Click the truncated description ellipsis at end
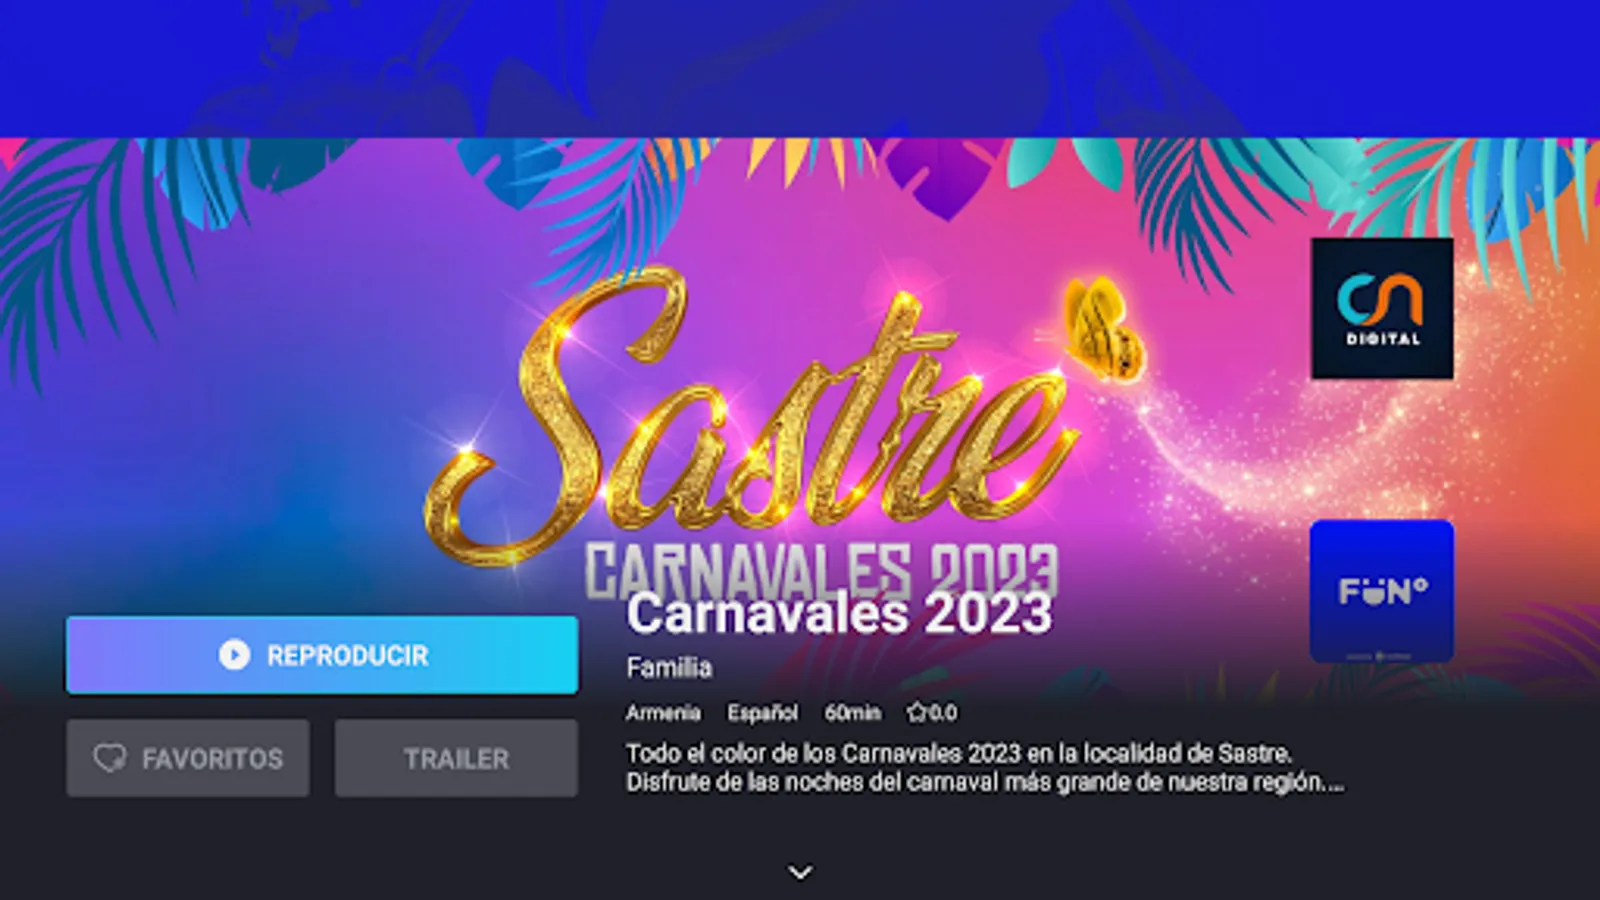The height and width of the screenshot is (900, 1600). click(x=1334, y=784)
